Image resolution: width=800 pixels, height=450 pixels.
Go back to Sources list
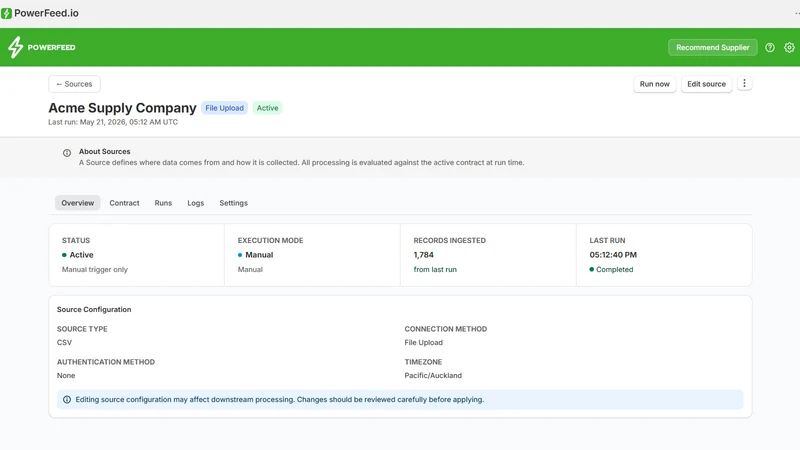[x=74, y=84]
